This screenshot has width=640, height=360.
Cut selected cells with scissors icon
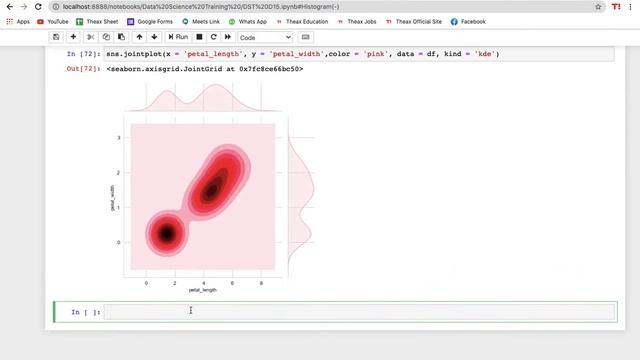click(91, 37)
